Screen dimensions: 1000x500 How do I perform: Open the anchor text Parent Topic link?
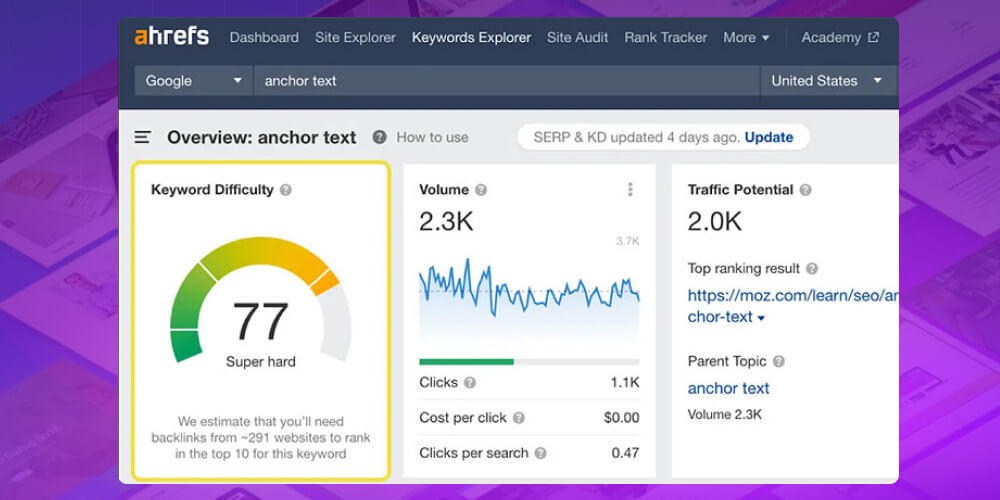728,388
